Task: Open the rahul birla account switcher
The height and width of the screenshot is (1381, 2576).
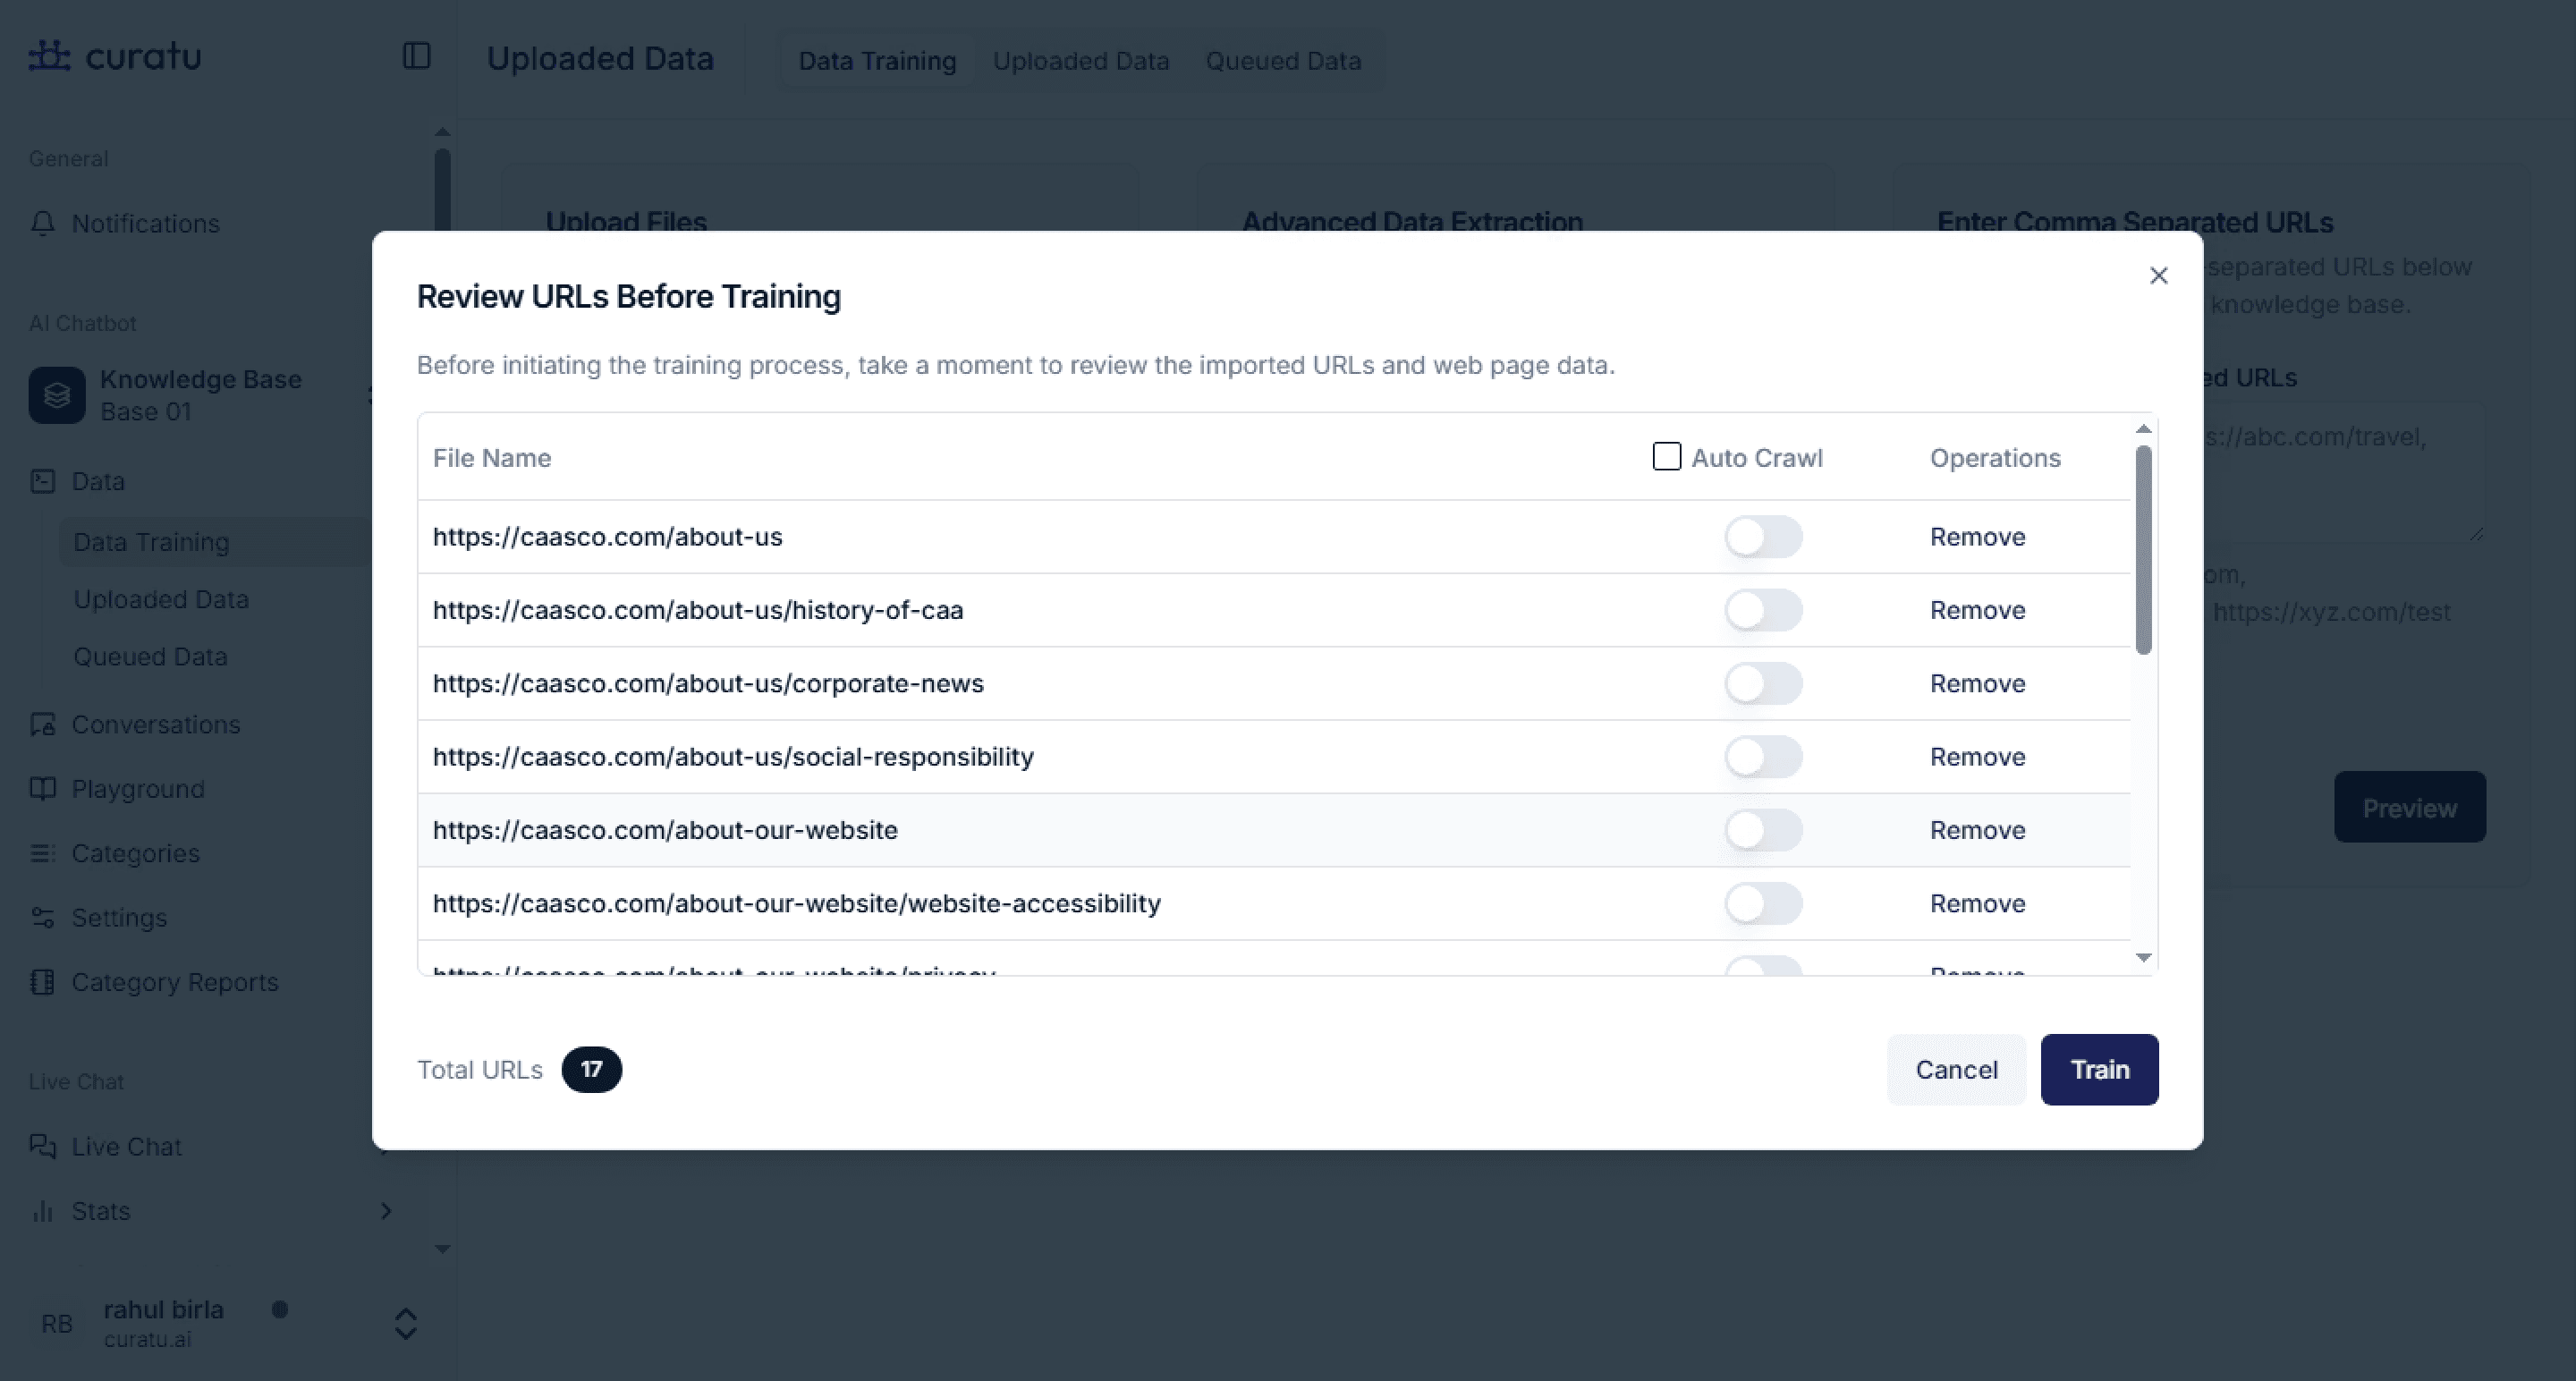Action: coord(405,1324)
